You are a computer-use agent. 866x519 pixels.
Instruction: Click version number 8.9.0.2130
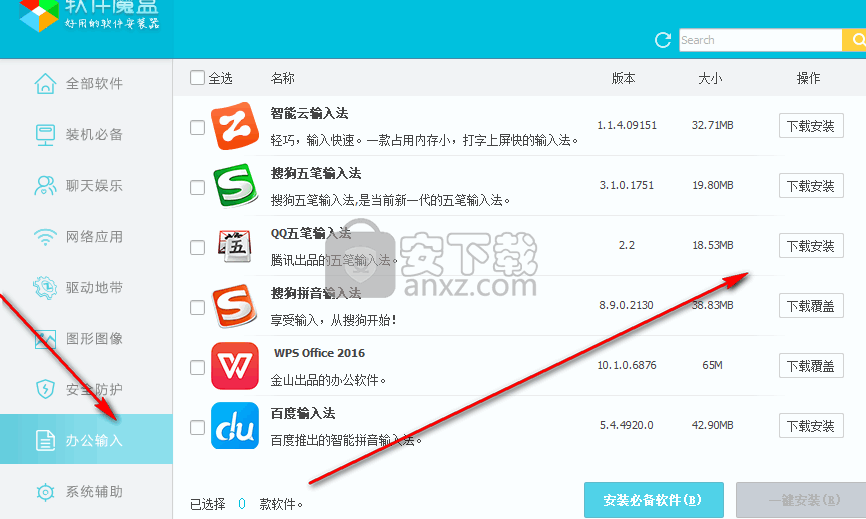point(626,305)
